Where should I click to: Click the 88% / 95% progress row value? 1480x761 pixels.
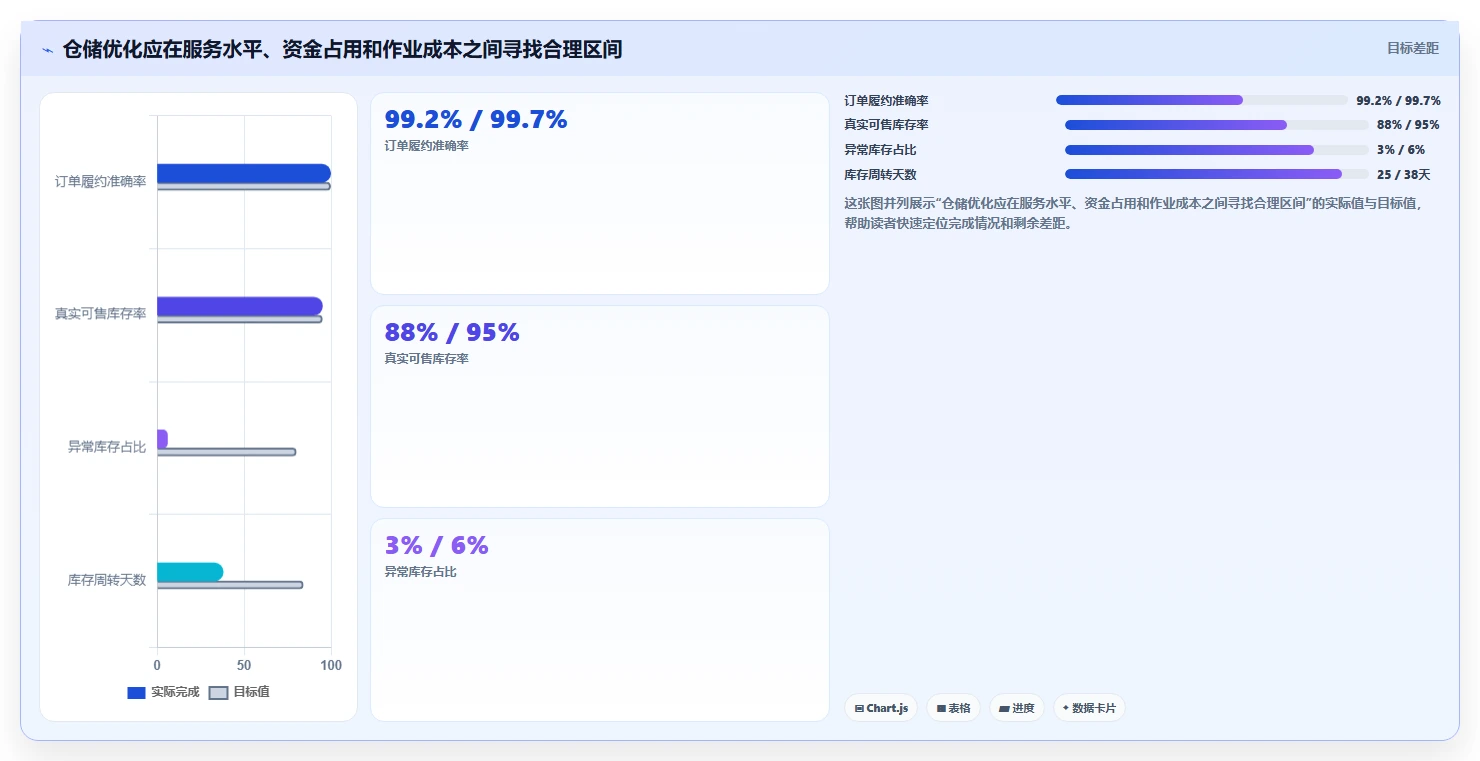[x=1408, y=125]
